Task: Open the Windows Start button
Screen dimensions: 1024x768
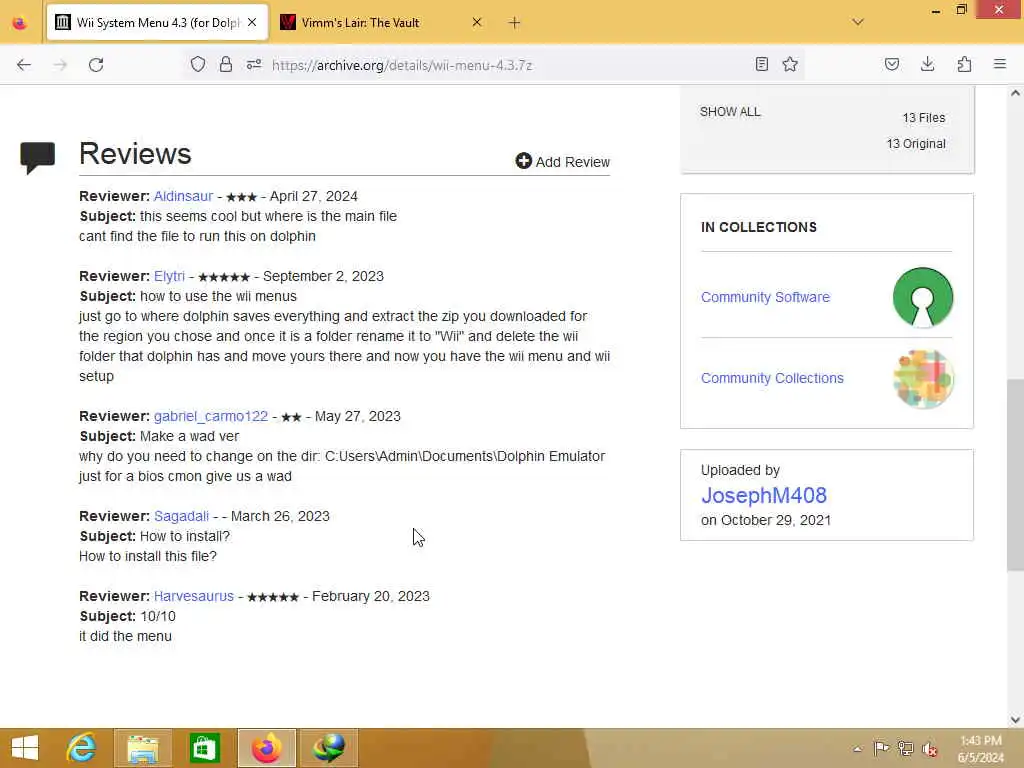Action: tap(25, 748)
